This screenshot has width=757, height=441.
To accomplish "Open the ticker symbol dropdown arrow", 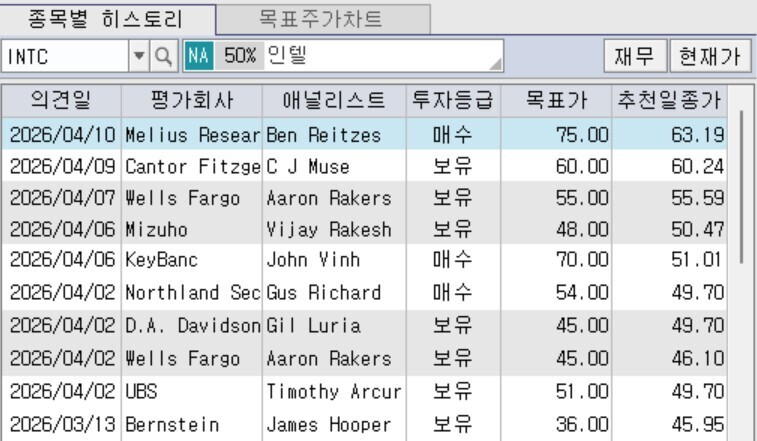I will (x=139, y=57).
